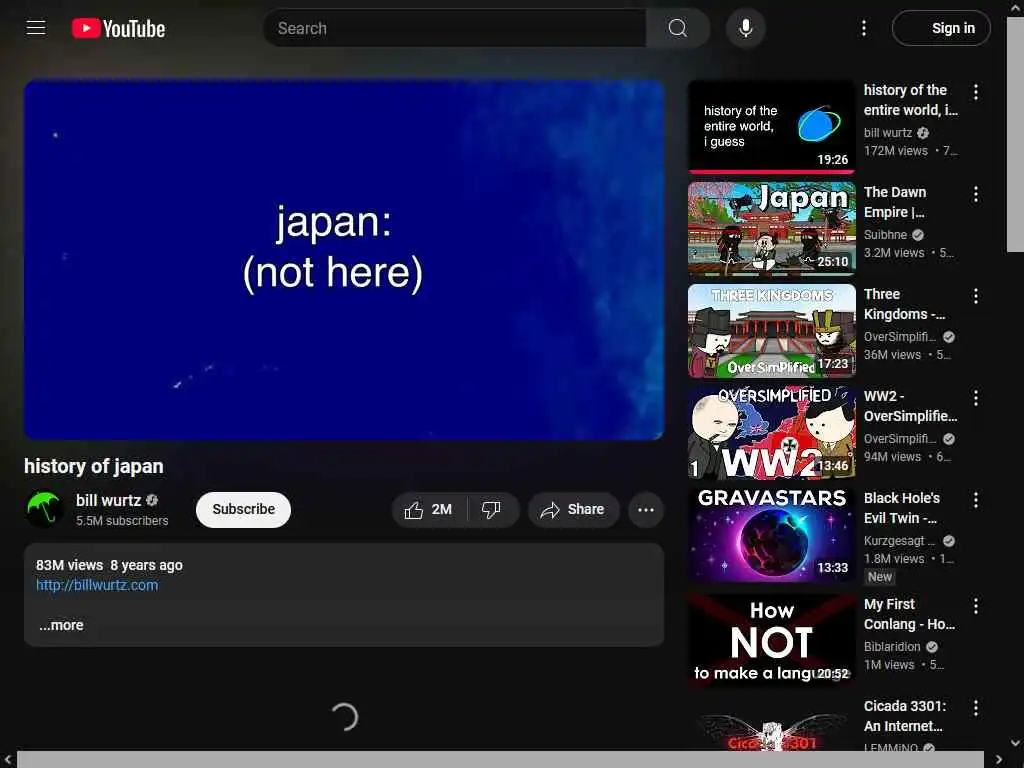The image size is (1024, 768).
Task: Click the Suibhne channel name
Action: (885, 234)
